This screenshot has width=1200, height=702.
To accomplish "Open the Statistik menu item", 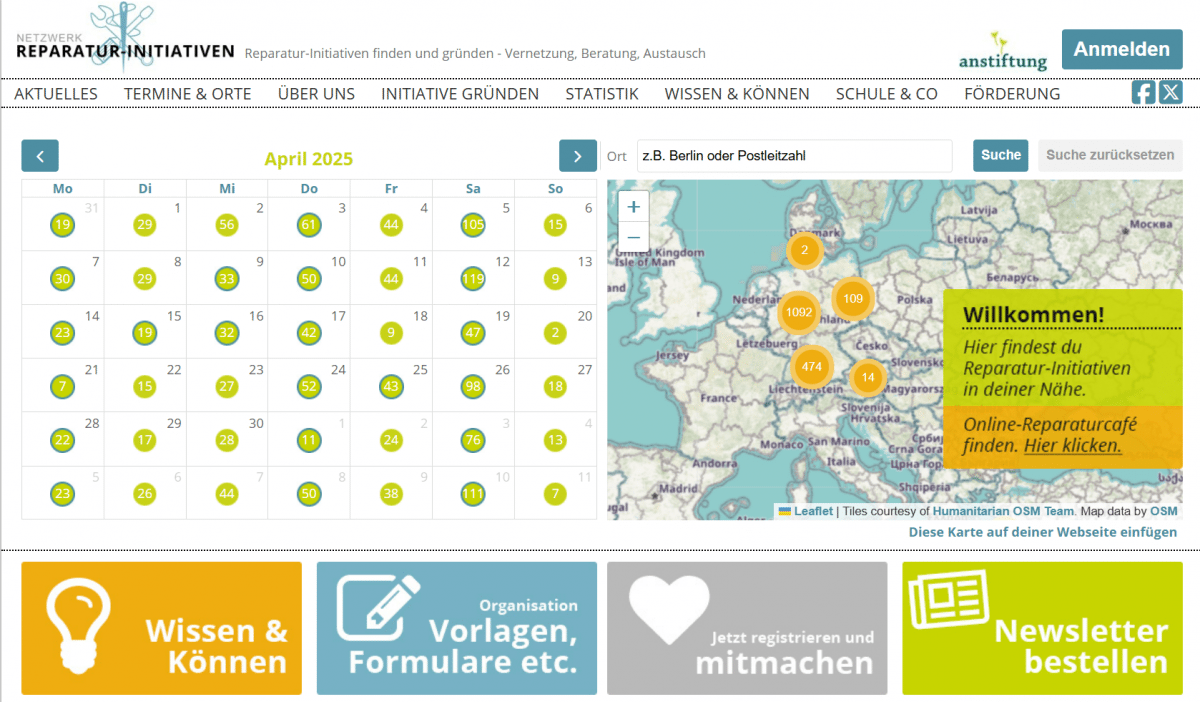I will [602, 94].
